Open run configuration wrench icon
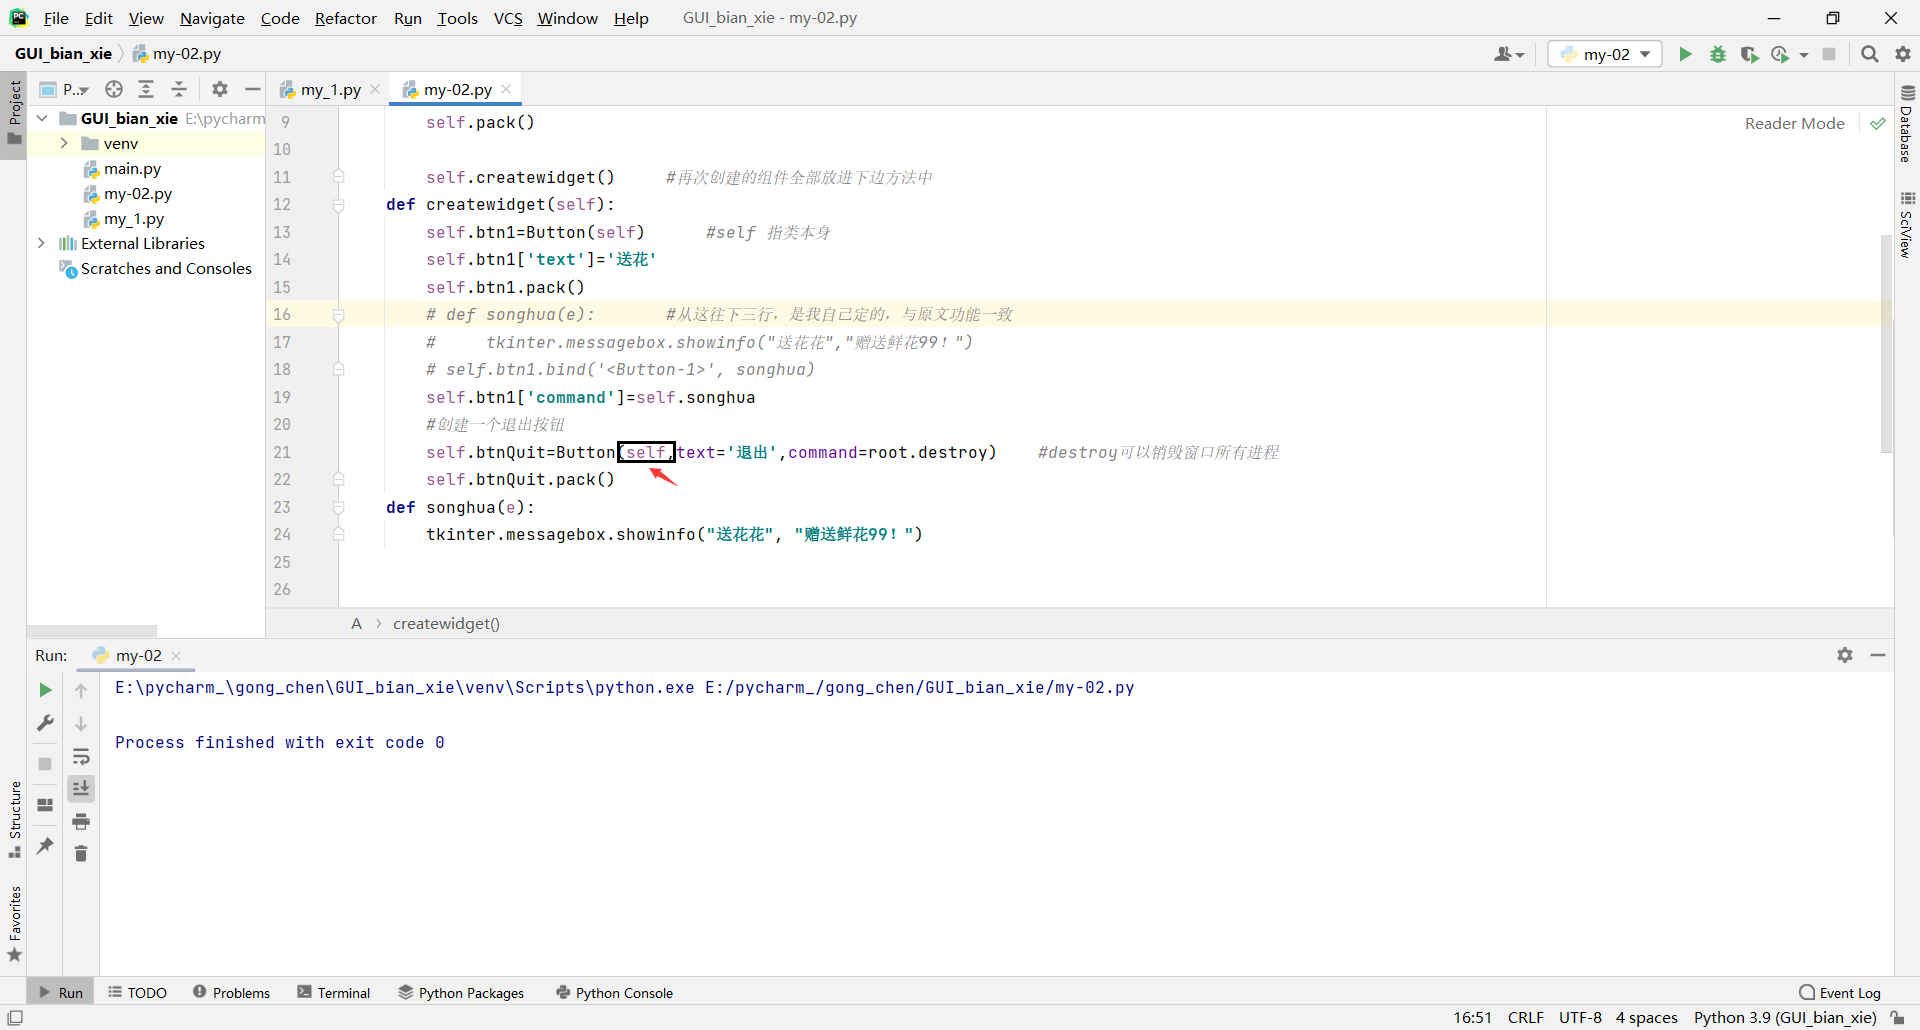 pos(45,722)
